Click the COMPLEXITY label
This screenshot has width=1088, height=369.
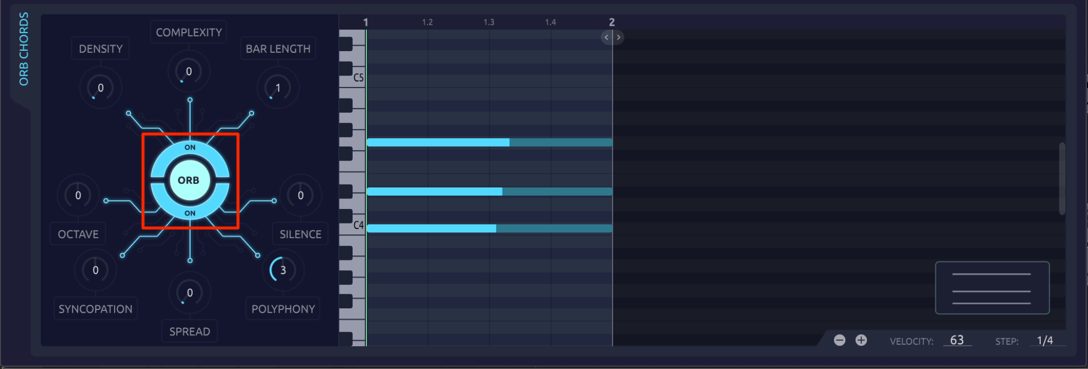point(189,33)
